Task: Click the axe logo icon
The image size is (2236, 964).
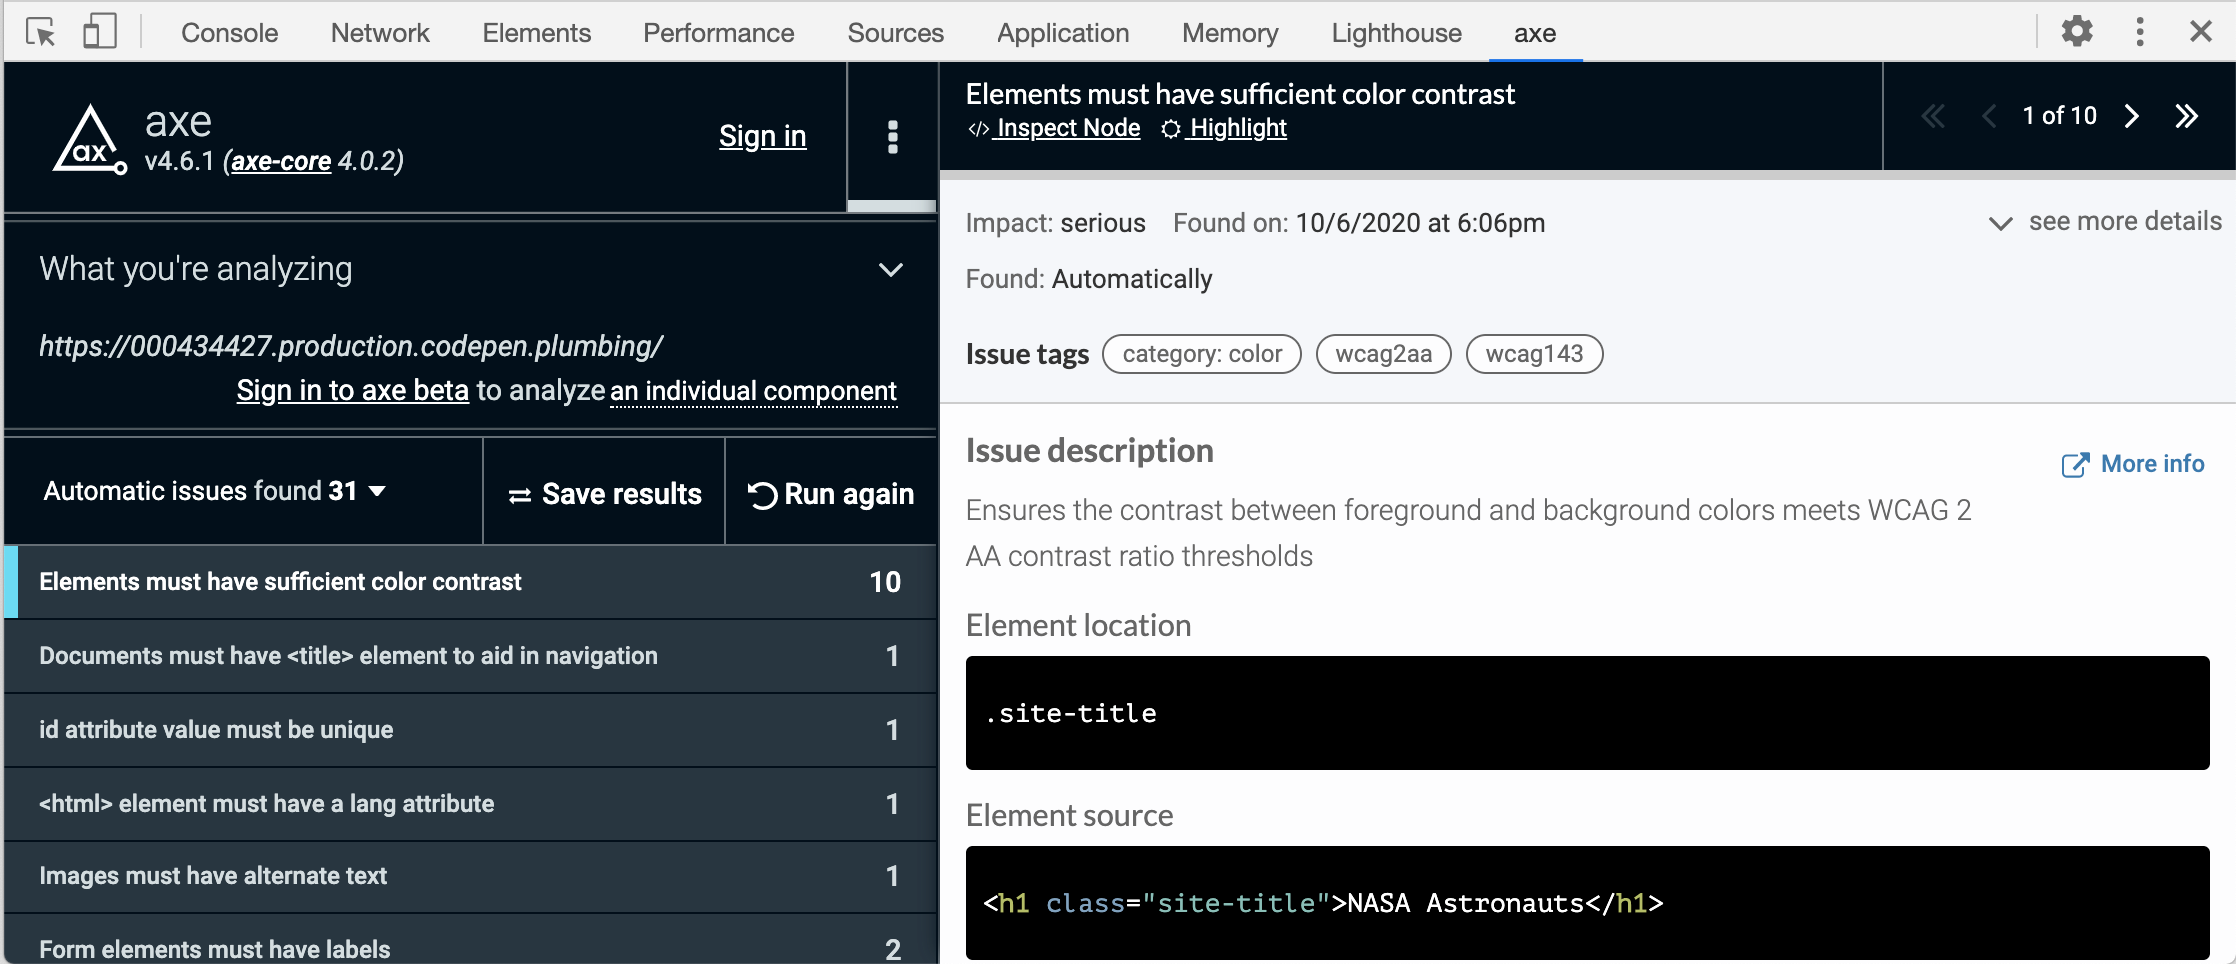Action: (x=90, y=140)
